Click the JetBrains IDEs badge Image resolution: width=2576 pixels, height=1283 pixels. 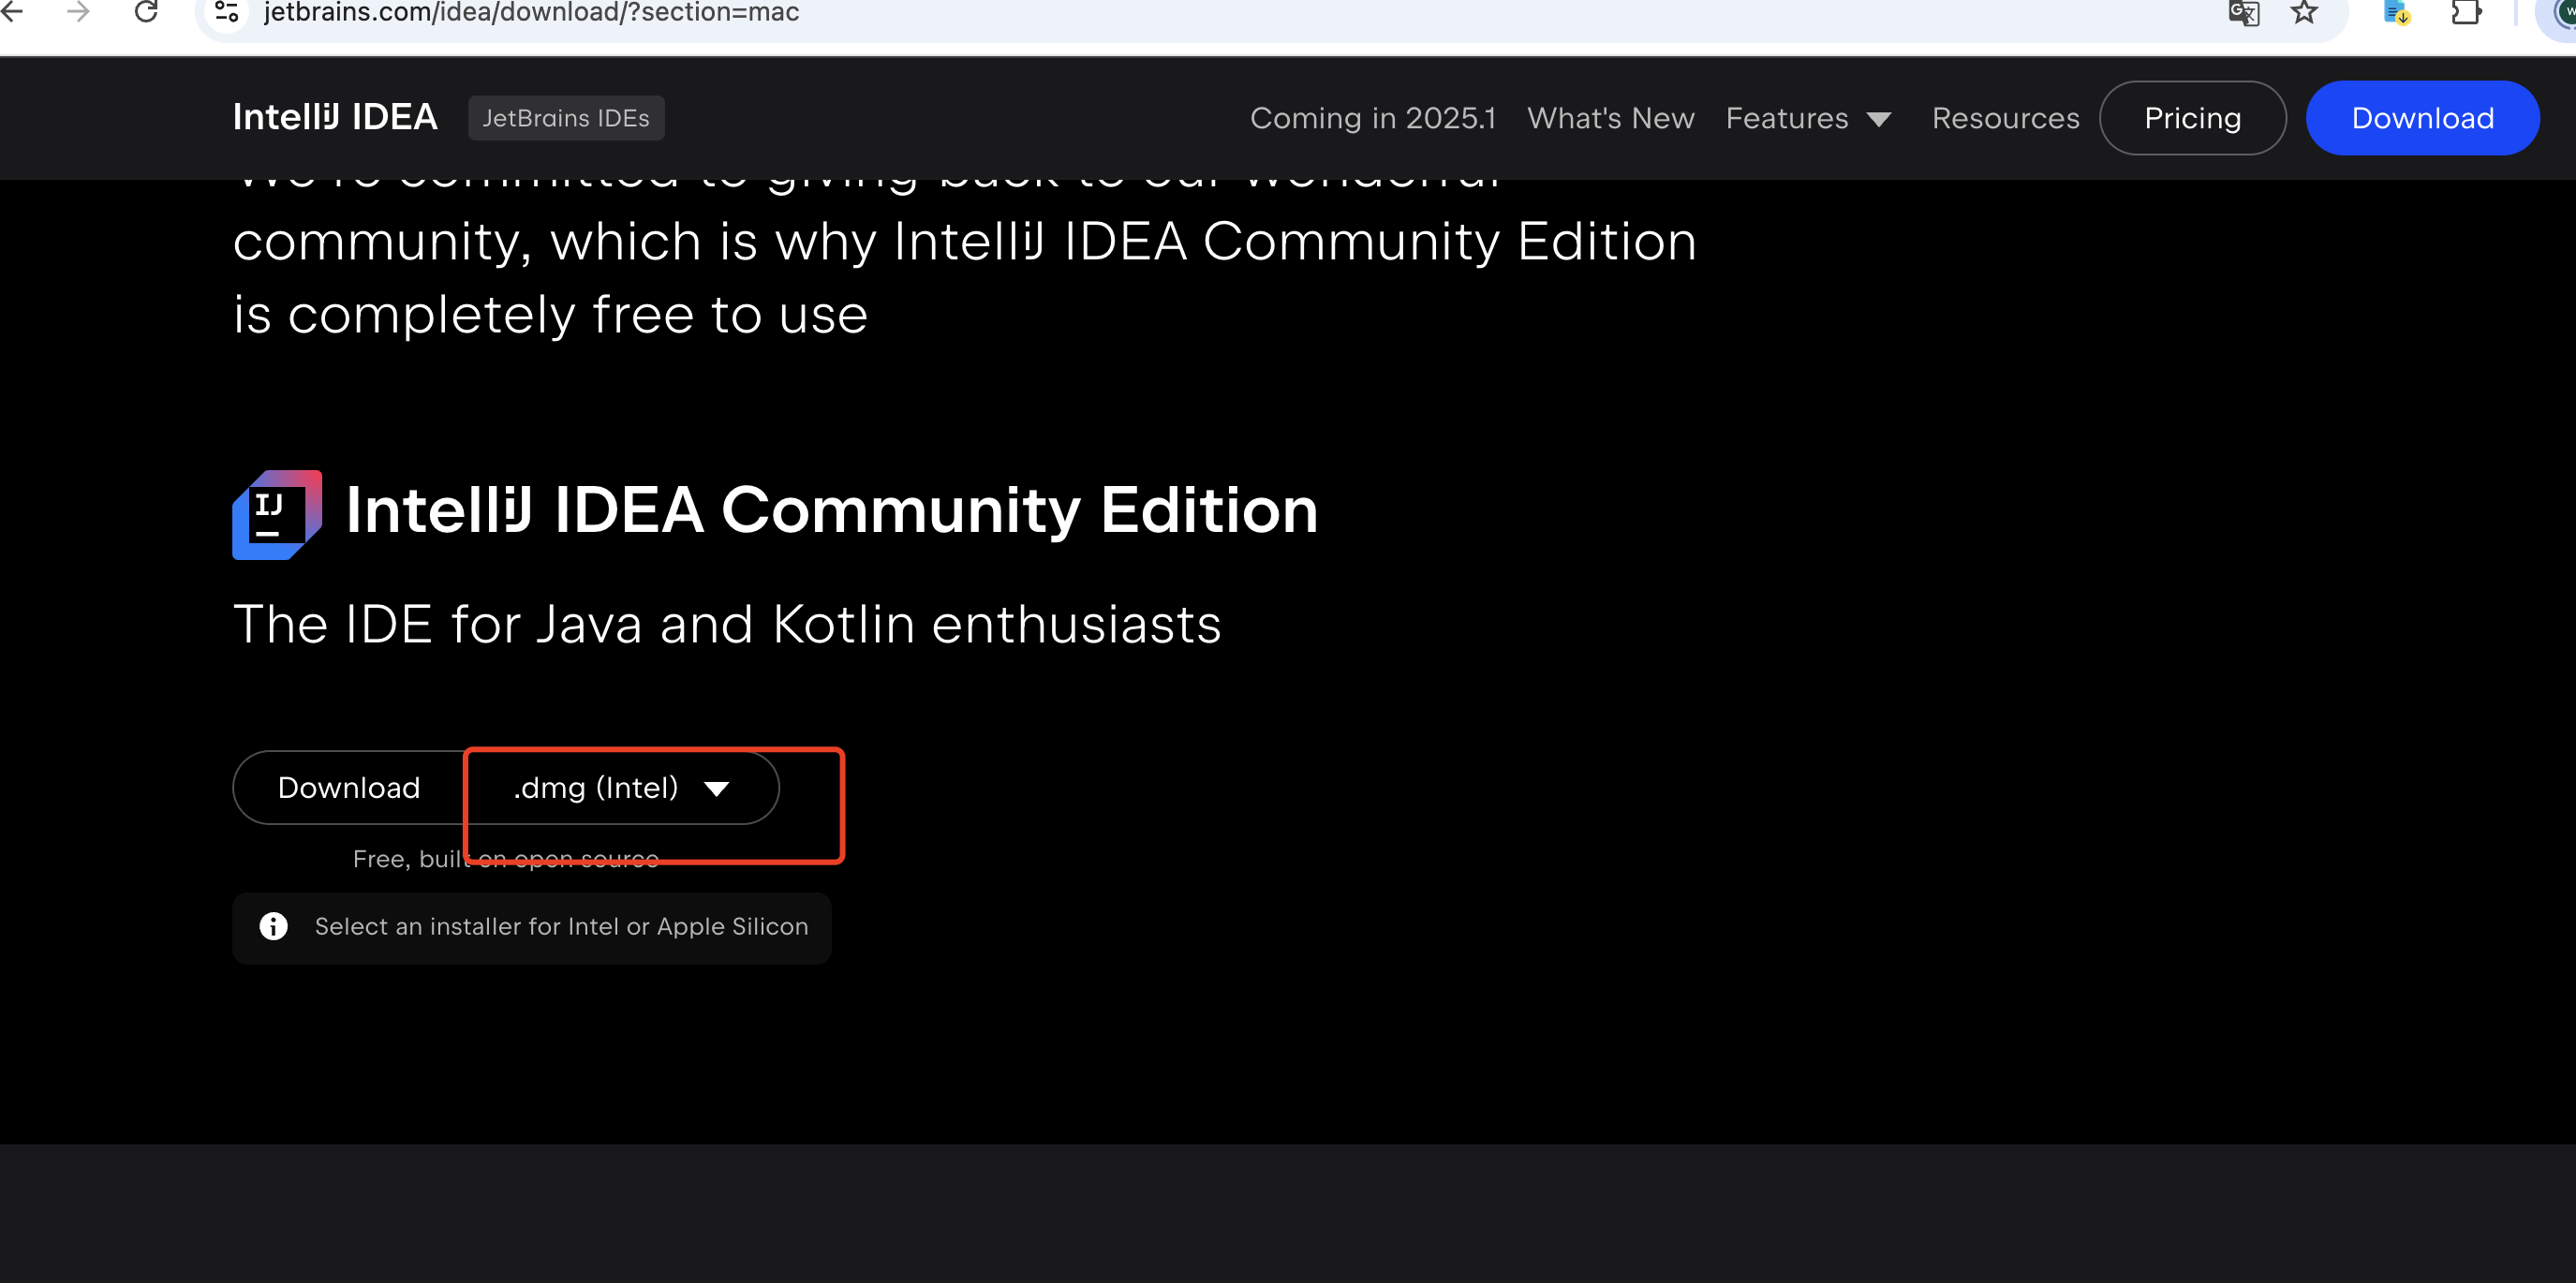[x=566, y=118]
